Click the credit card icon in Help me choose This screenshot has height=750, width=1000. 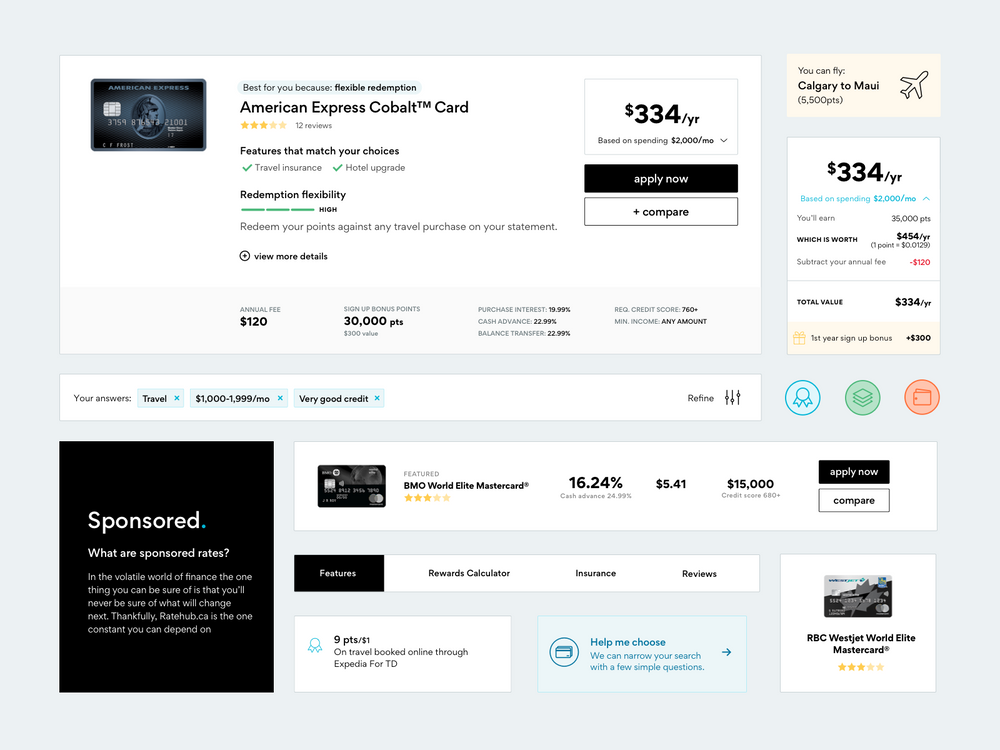[x=564, y=653]
